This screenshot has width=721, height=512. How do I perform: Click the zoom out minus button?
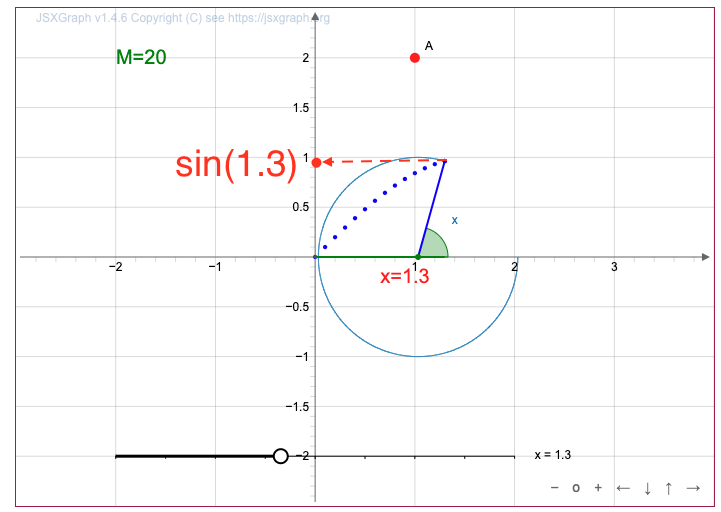[x=554, y=488]
